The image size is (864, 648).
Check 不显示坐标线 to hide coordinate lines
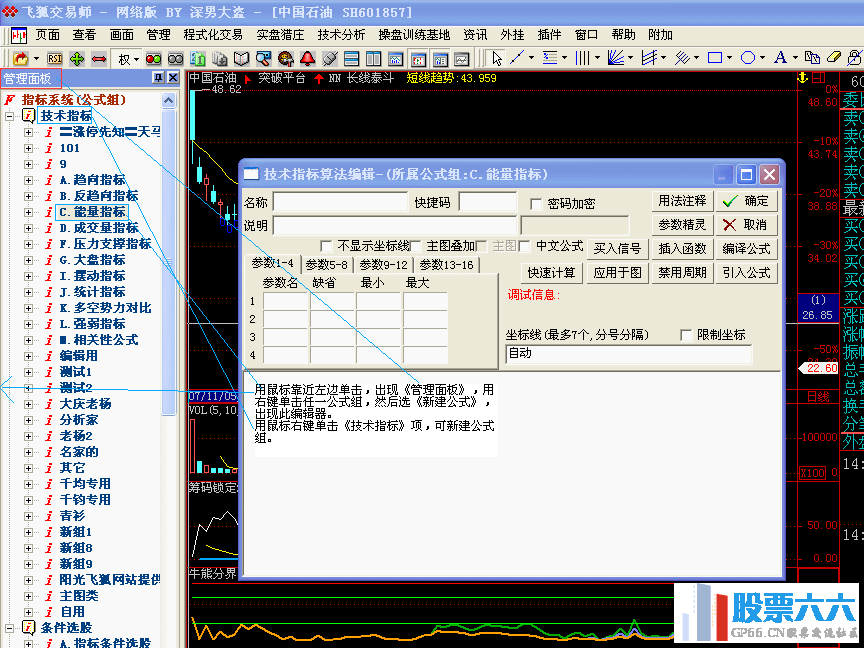tap(323, 244)
